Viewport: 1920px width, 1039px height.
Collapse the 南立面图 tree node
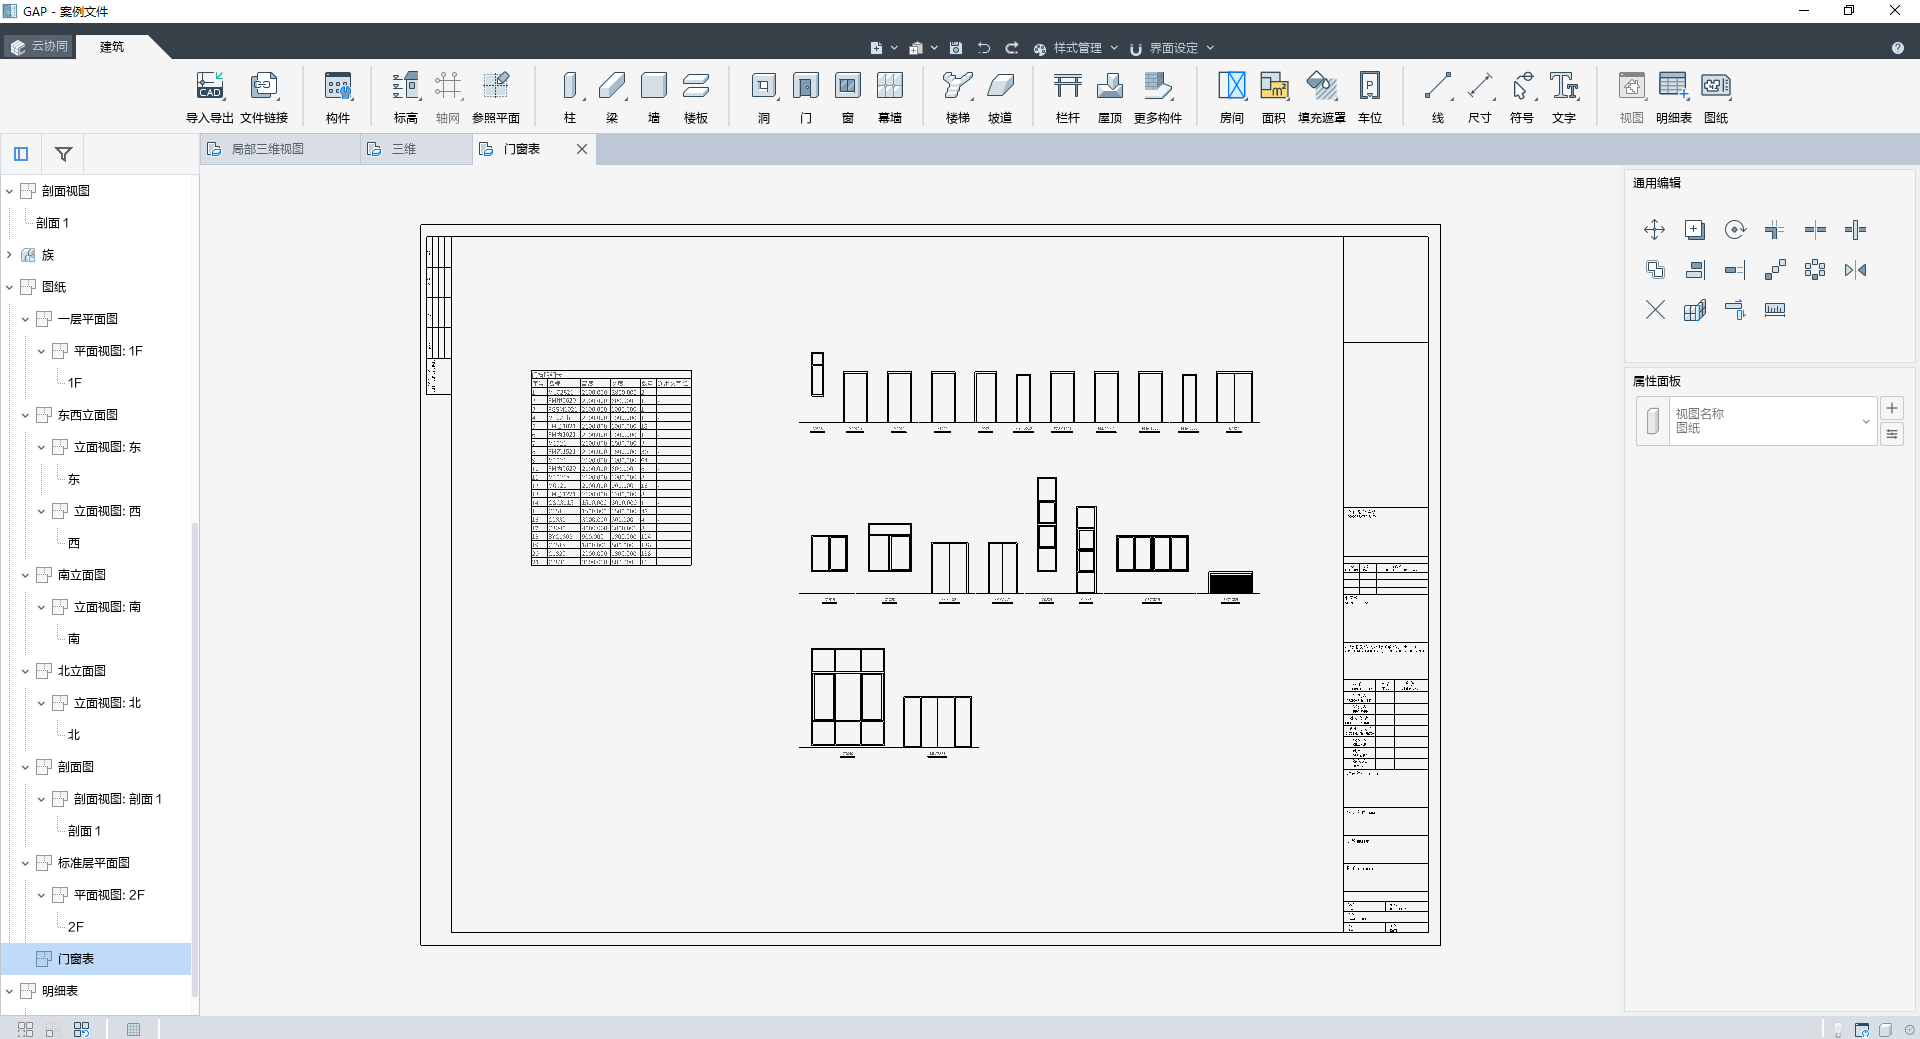click(25, 575)
